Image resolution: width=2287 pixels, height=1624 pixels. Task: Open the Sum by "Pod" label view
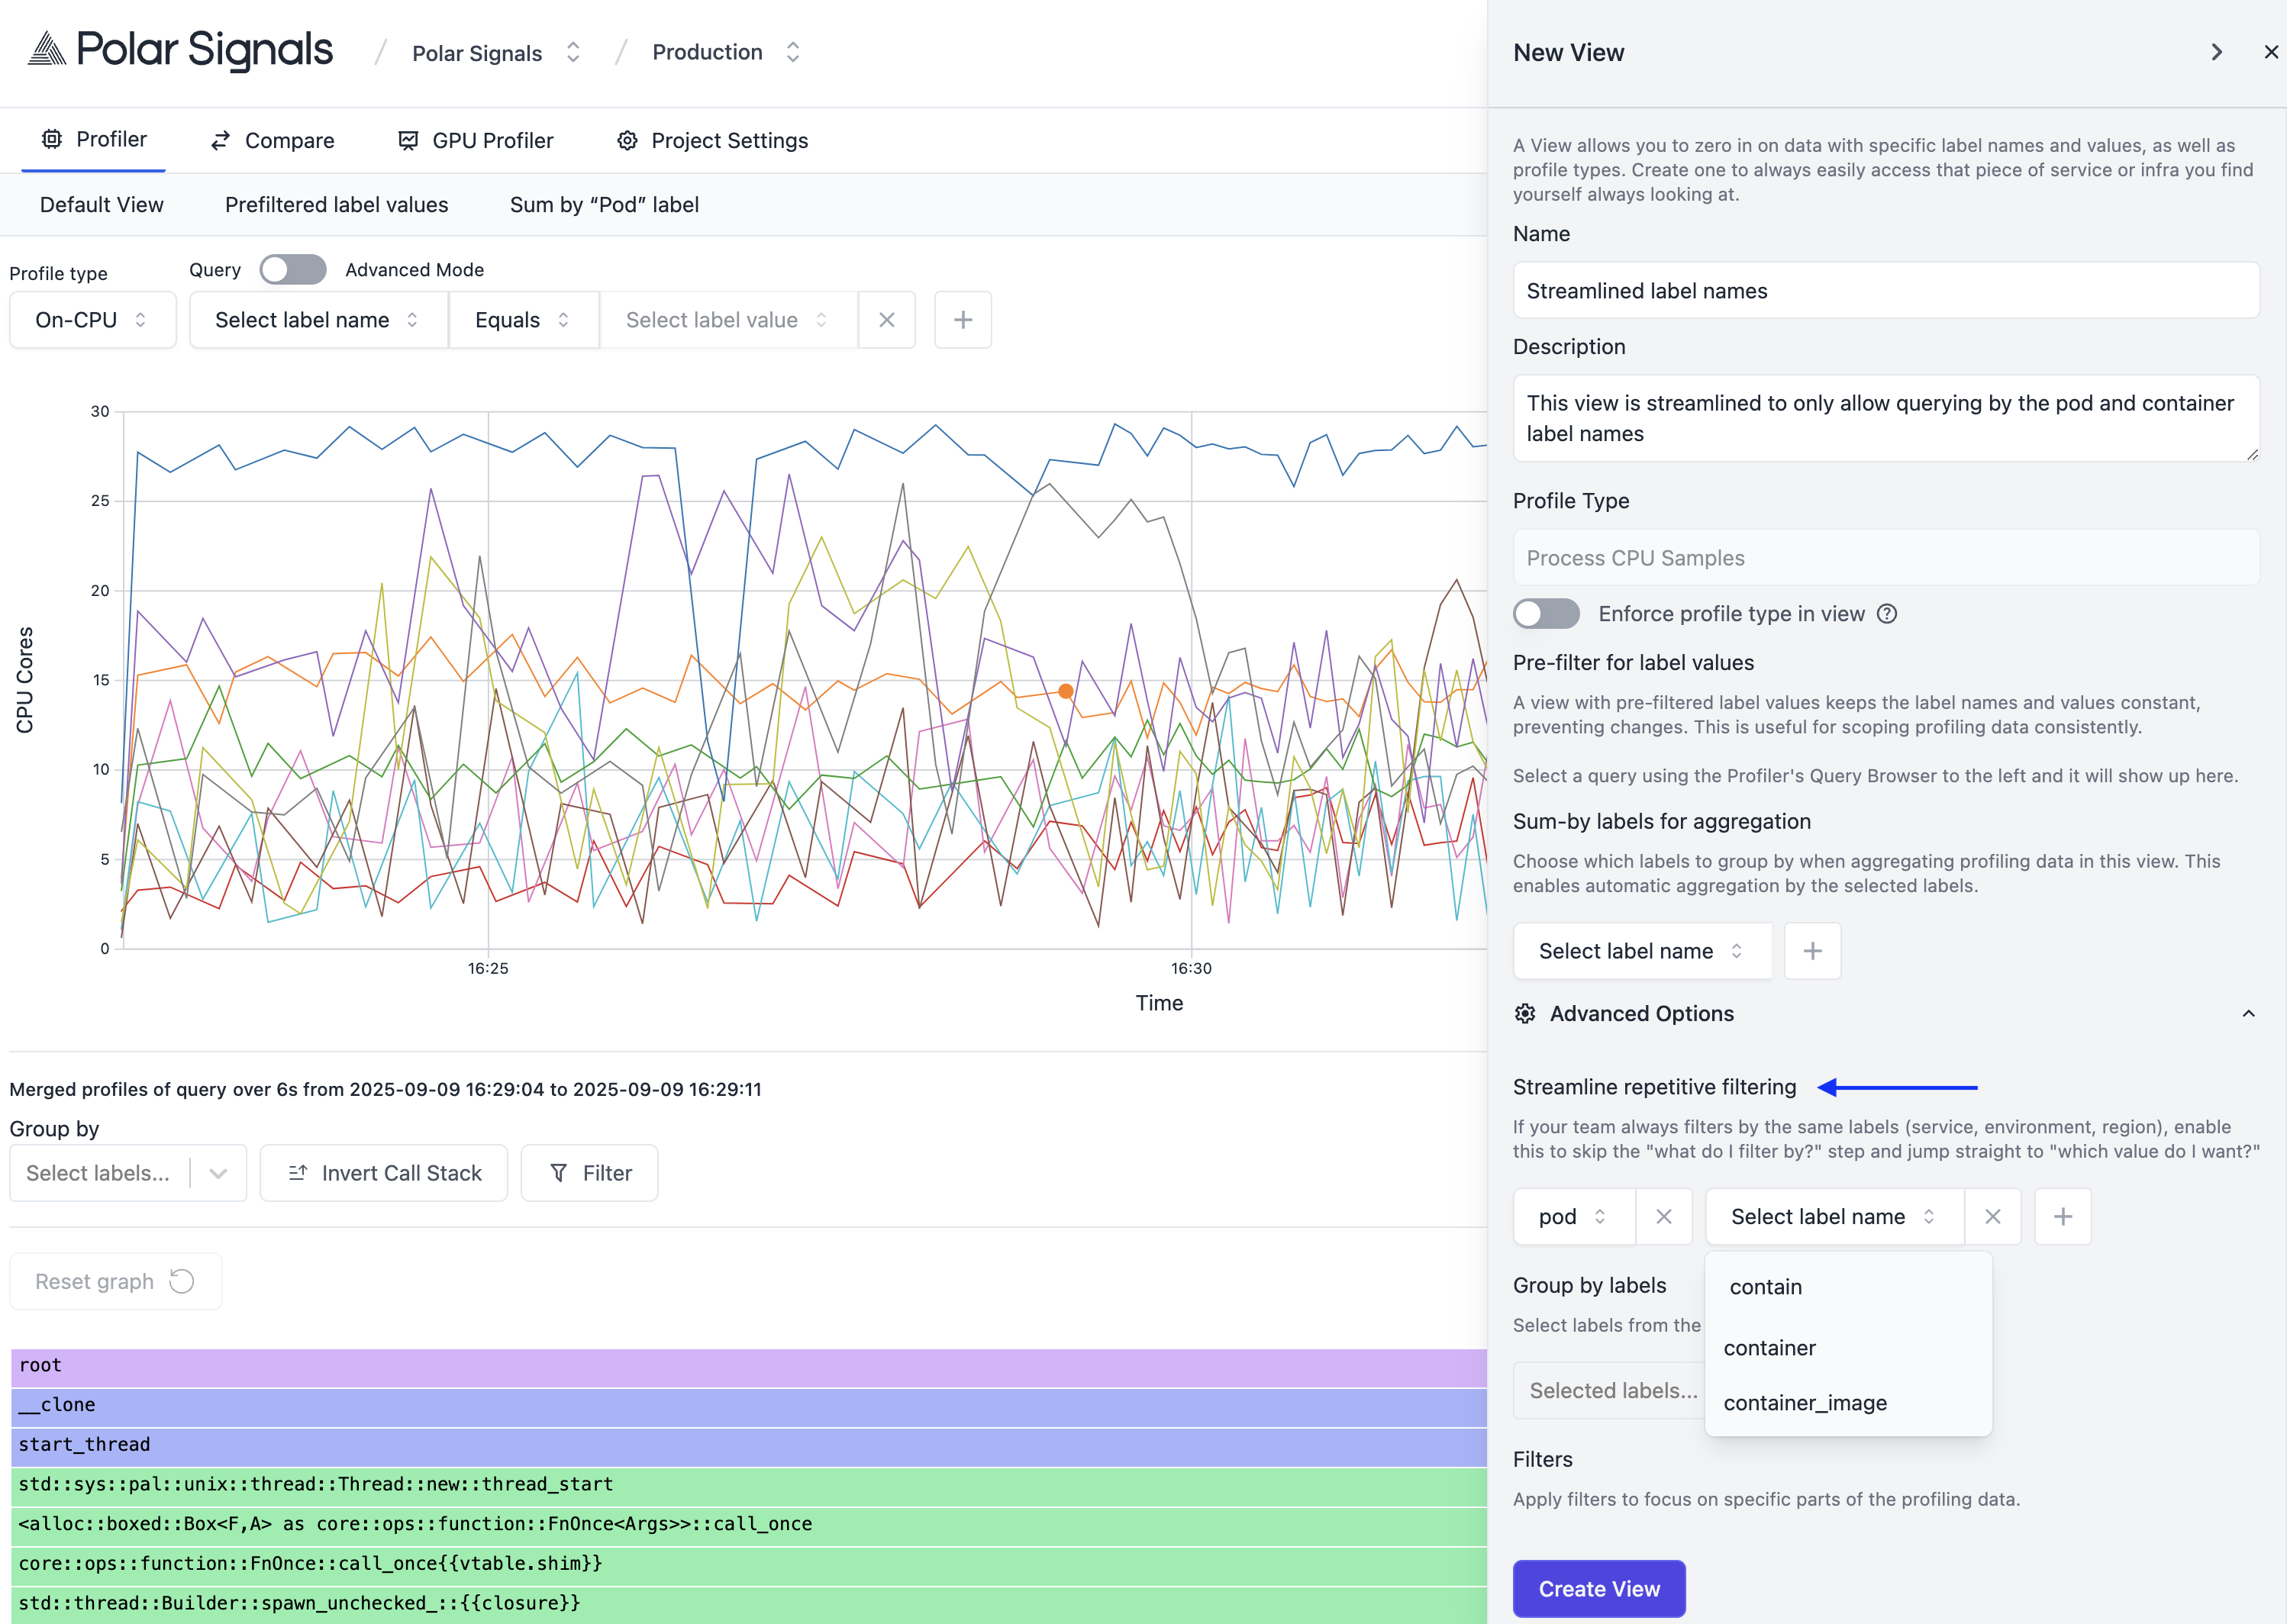604,205
